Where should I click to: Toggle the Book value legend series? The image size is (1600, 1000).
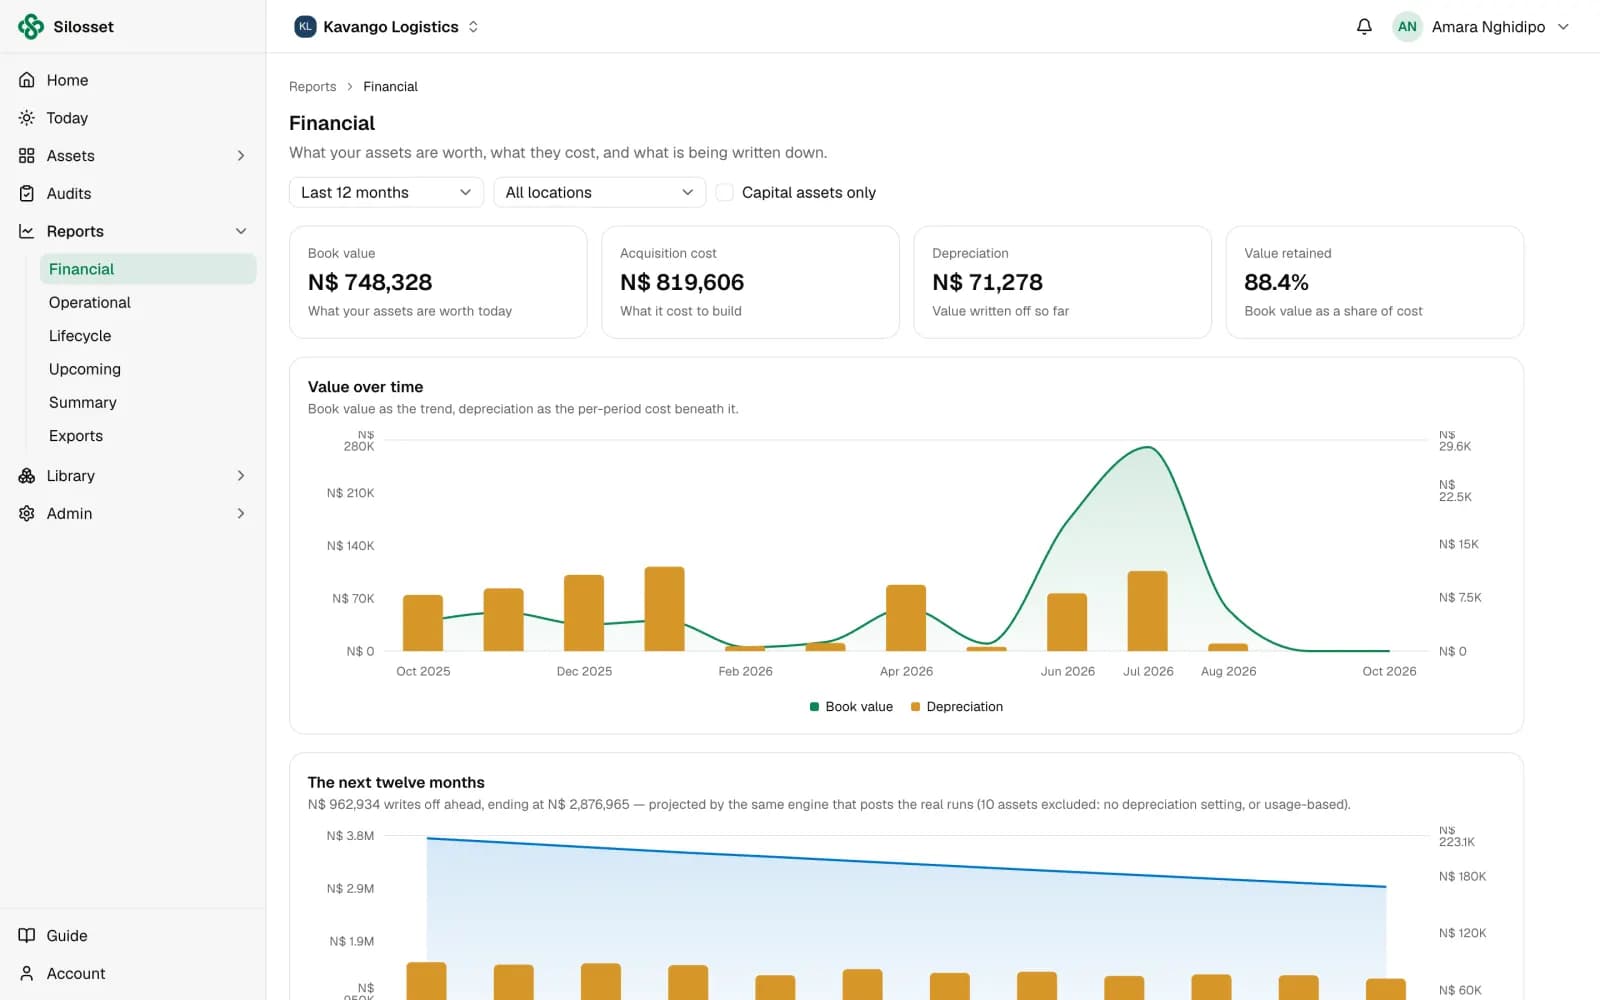[x=851, y=707]
